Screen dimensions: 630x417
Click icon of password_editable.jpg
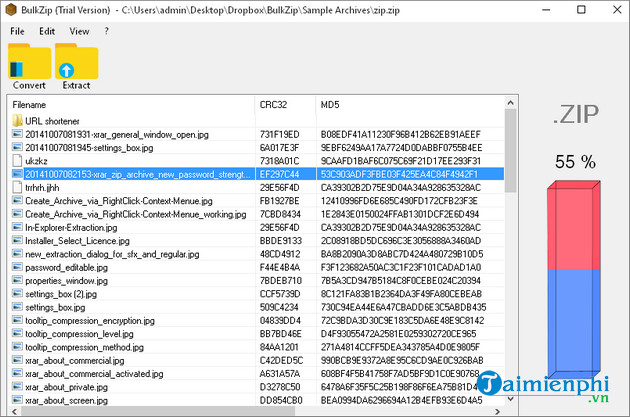(x=17, y=267)
